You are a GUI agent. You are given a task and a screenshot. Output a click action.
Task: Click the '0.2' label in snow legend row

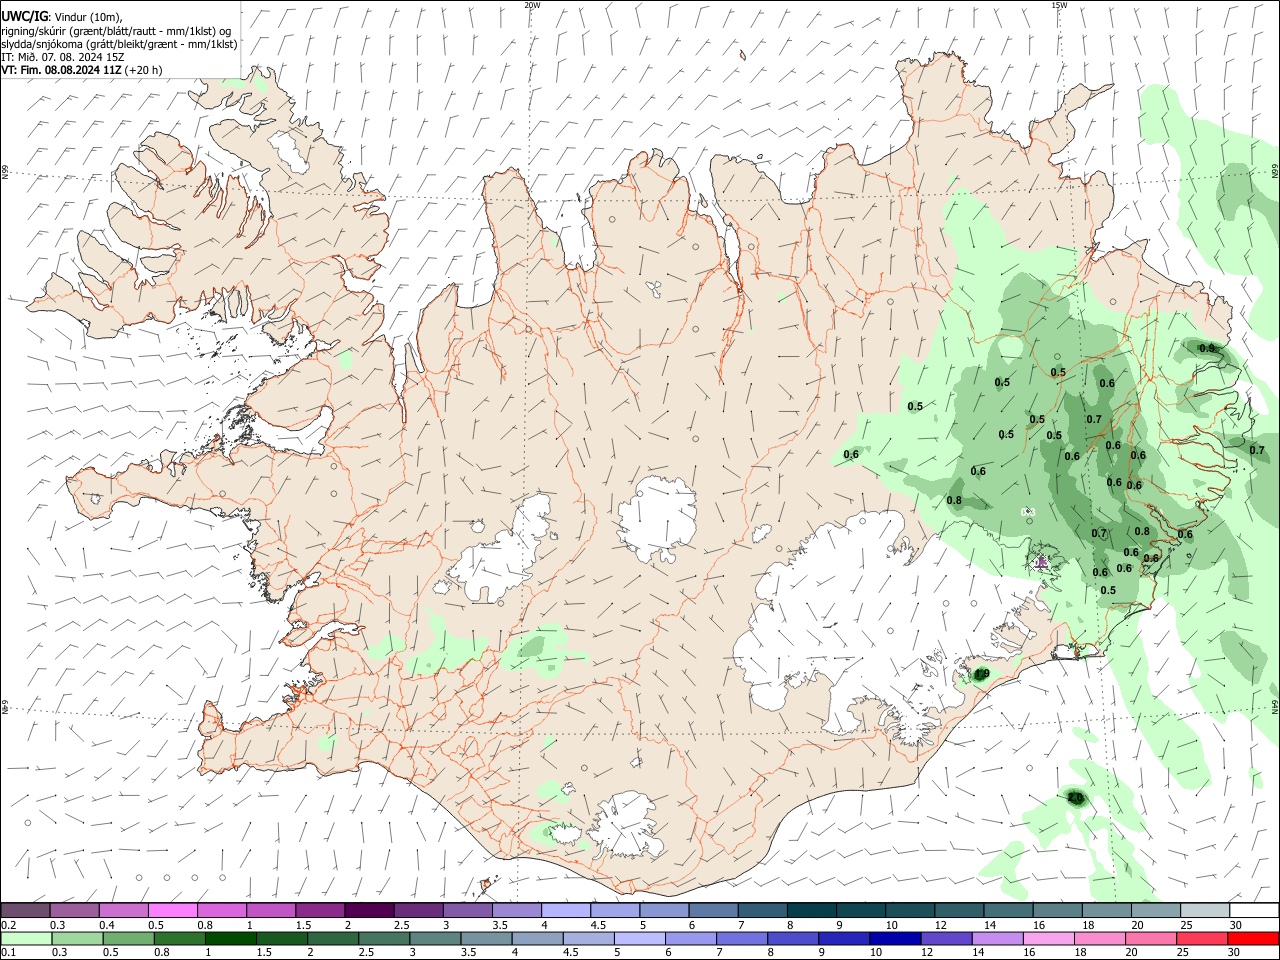8,925
